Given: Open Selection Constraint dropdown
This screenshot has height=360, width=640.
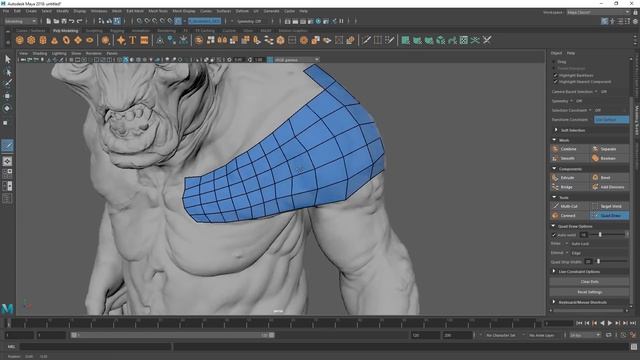Looking at the screenshot, I should point(590,110).
